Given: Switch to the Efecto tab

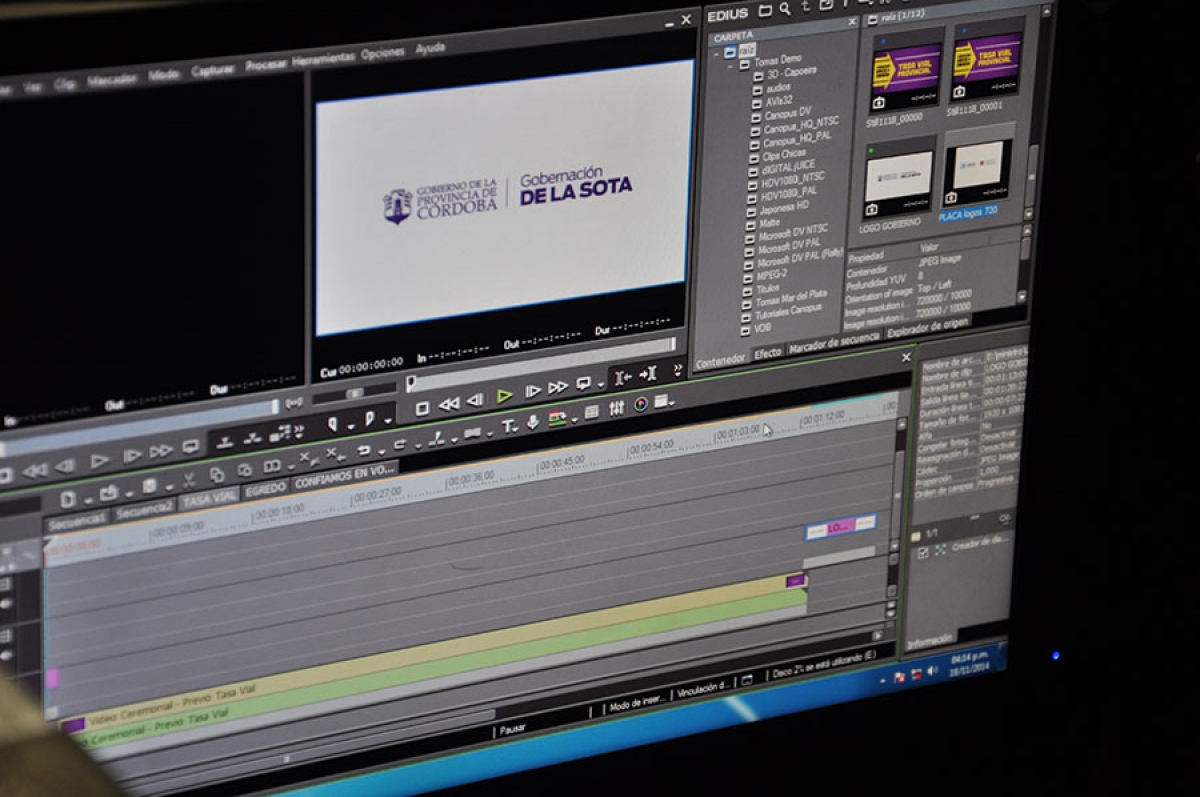Looking at the screenshot, I should tap(767, 353).
